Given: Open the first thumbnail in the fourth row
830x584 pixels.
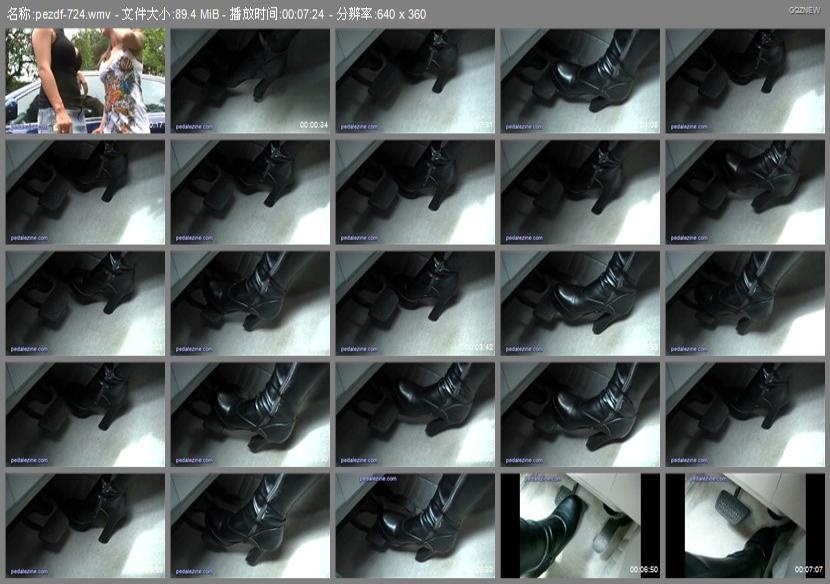Looking at the screenshot, I should 85,414.
